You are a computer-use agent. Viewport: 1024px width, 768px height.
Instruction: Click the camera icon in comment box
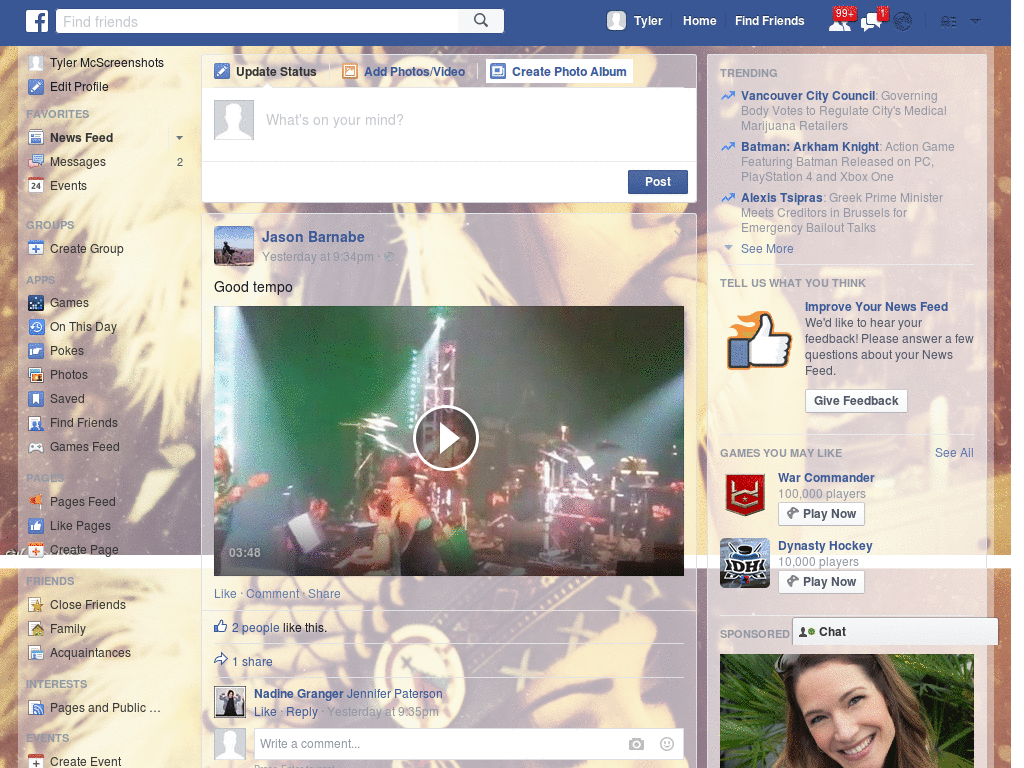click(636, 744)
